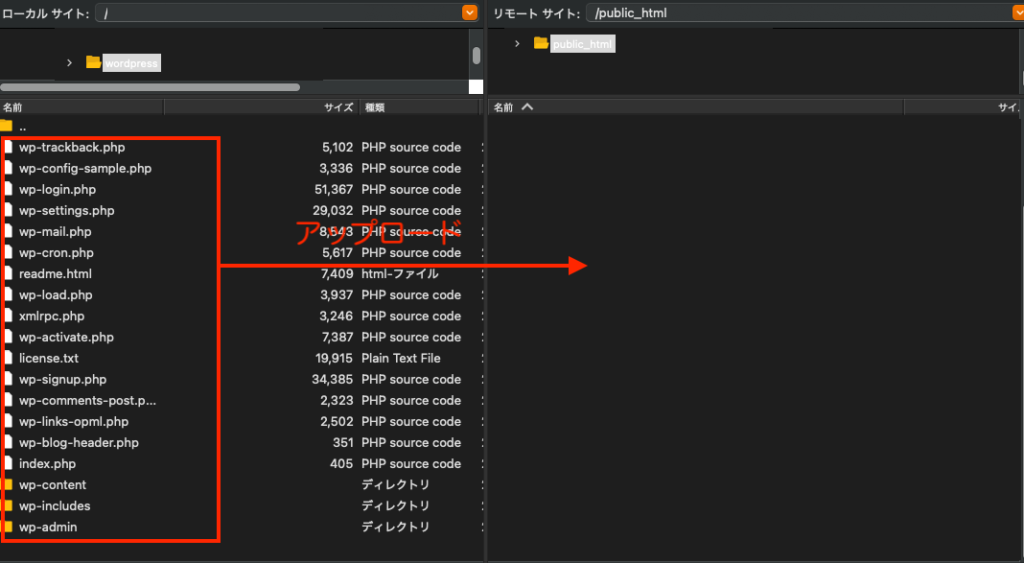Click the wp-content folder icon

8,485
